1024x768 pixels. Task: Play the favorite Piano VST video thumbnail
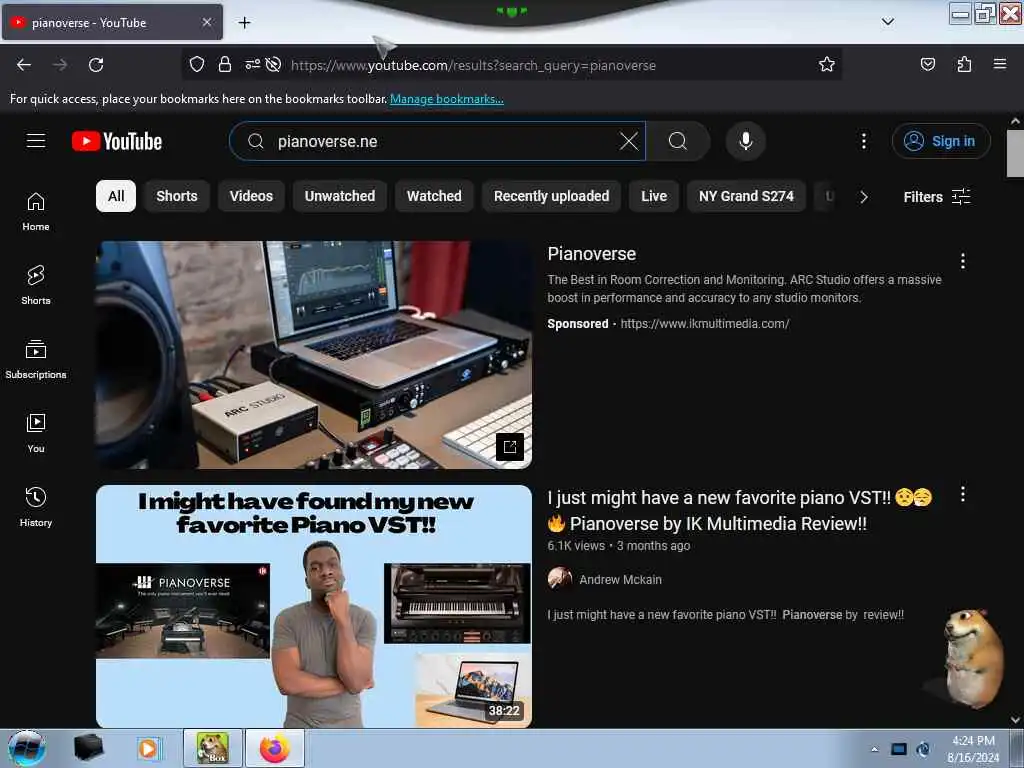coord(314,606)
